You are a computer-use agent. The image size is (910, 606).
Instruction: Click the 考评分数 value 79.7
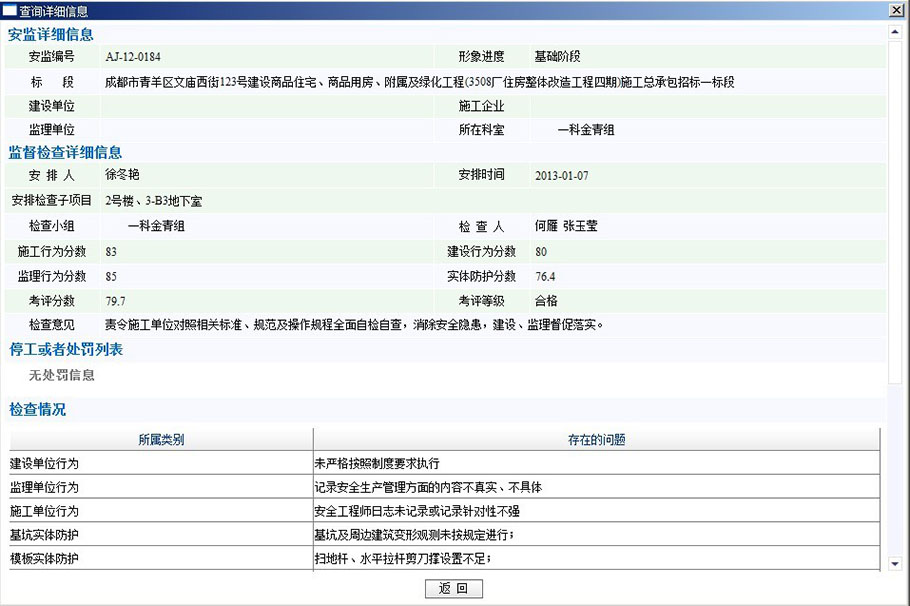point(115,301)
